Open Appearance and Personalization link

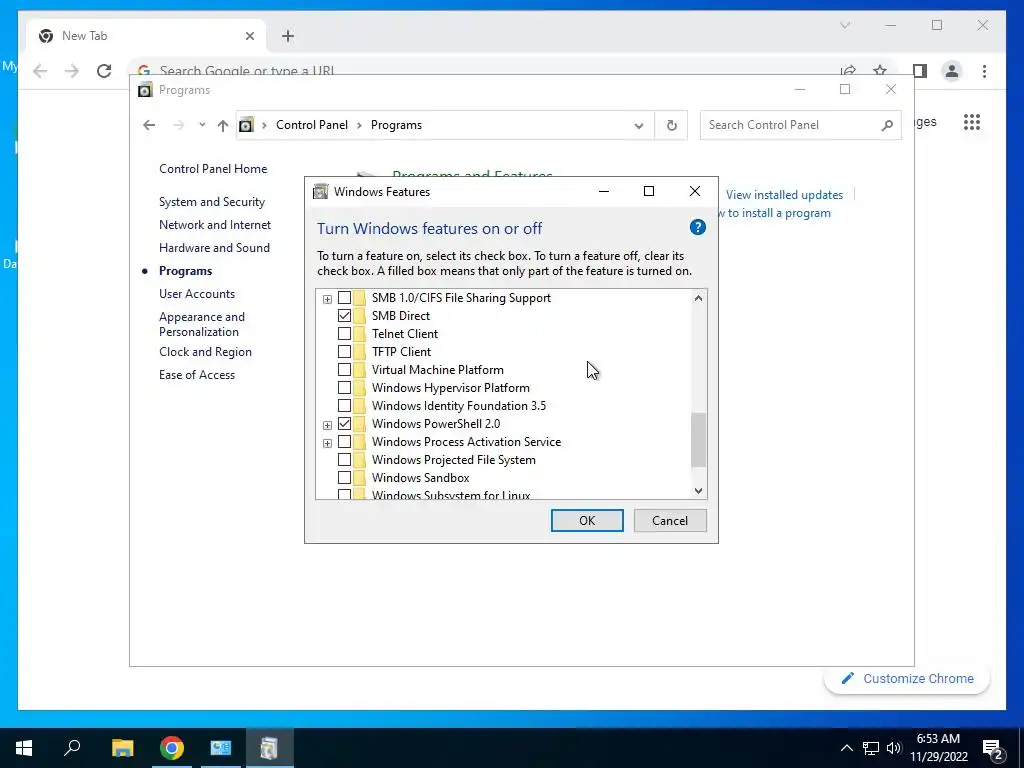202,325
